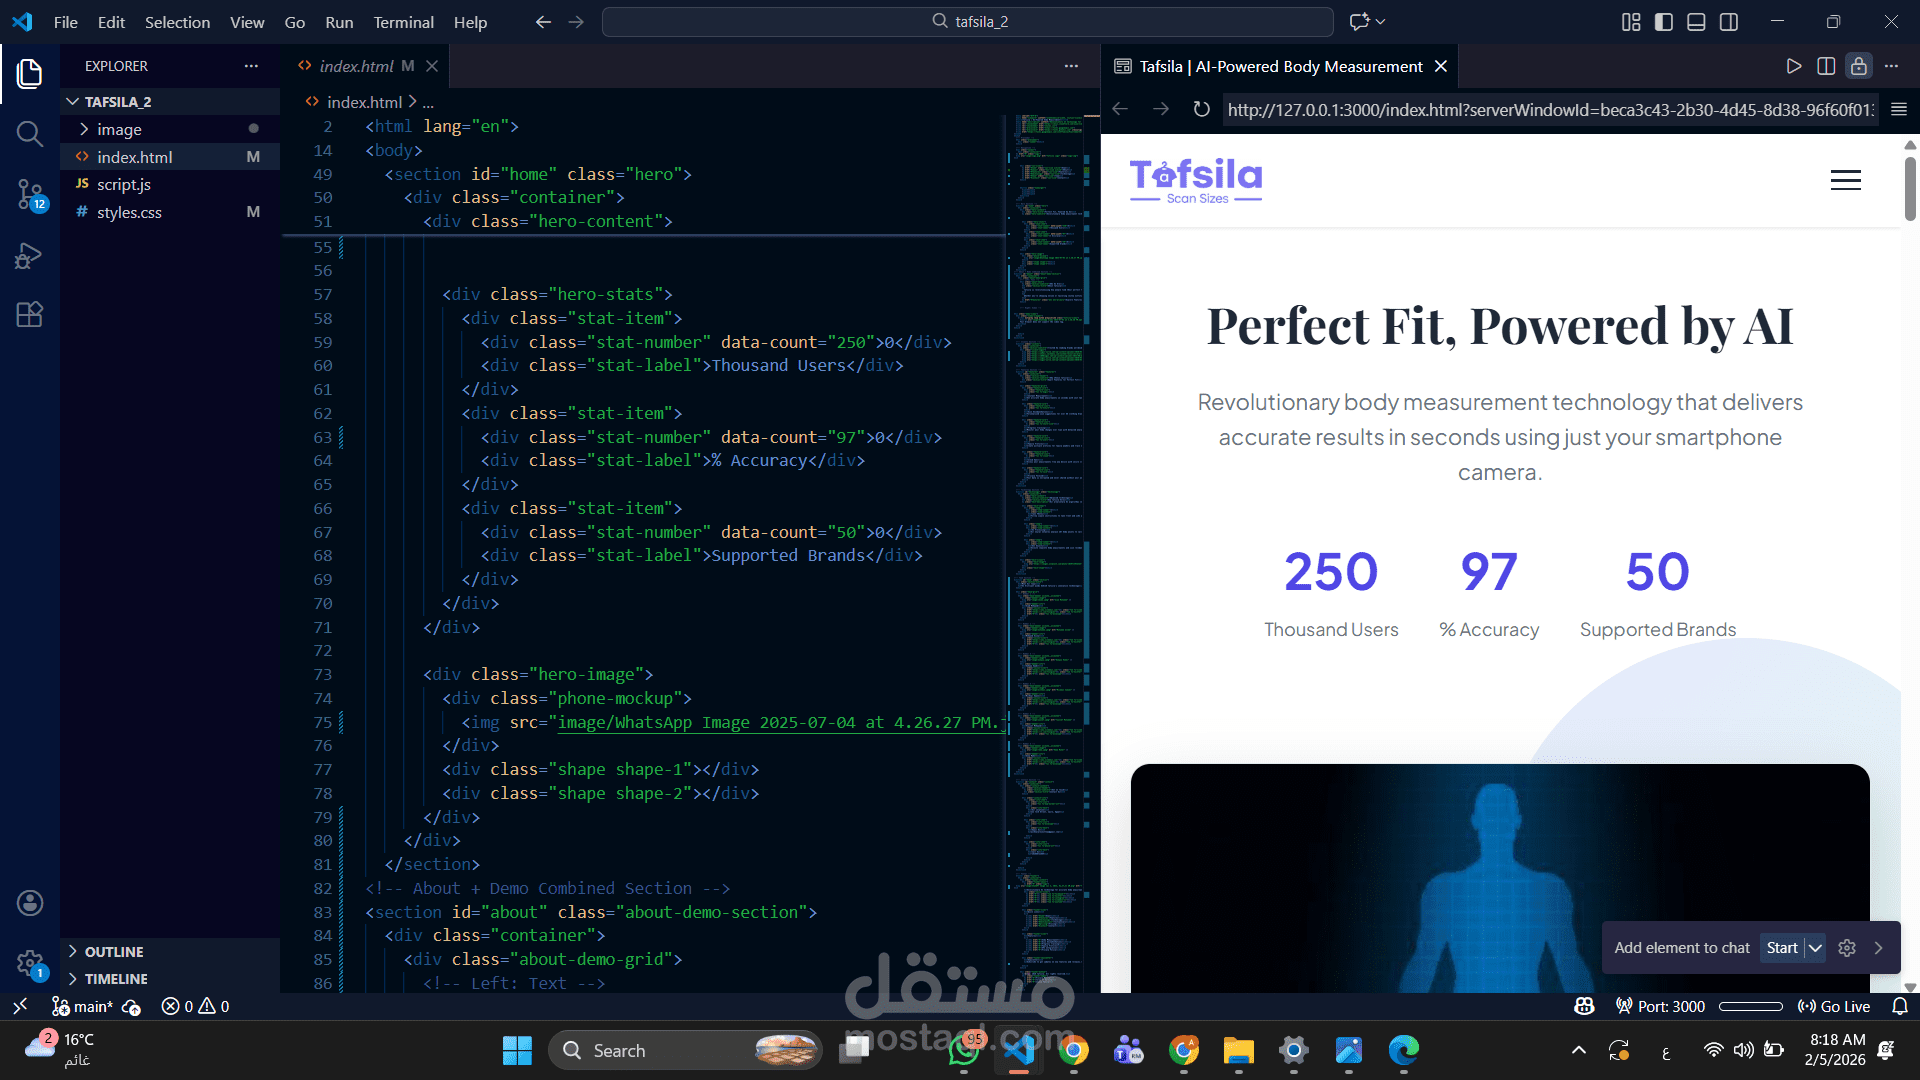Open the Tafsila site hamburger menu
This screenshot has height=1080, width=1920.
coord(1845,180)
